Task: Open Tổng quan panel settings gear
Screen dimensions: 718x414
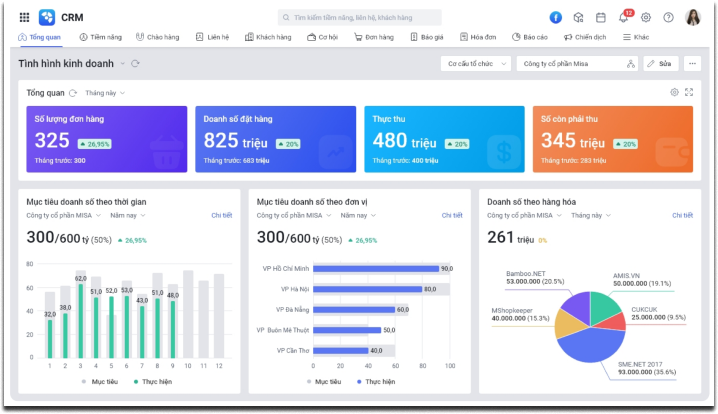Action: pos(674,92)
